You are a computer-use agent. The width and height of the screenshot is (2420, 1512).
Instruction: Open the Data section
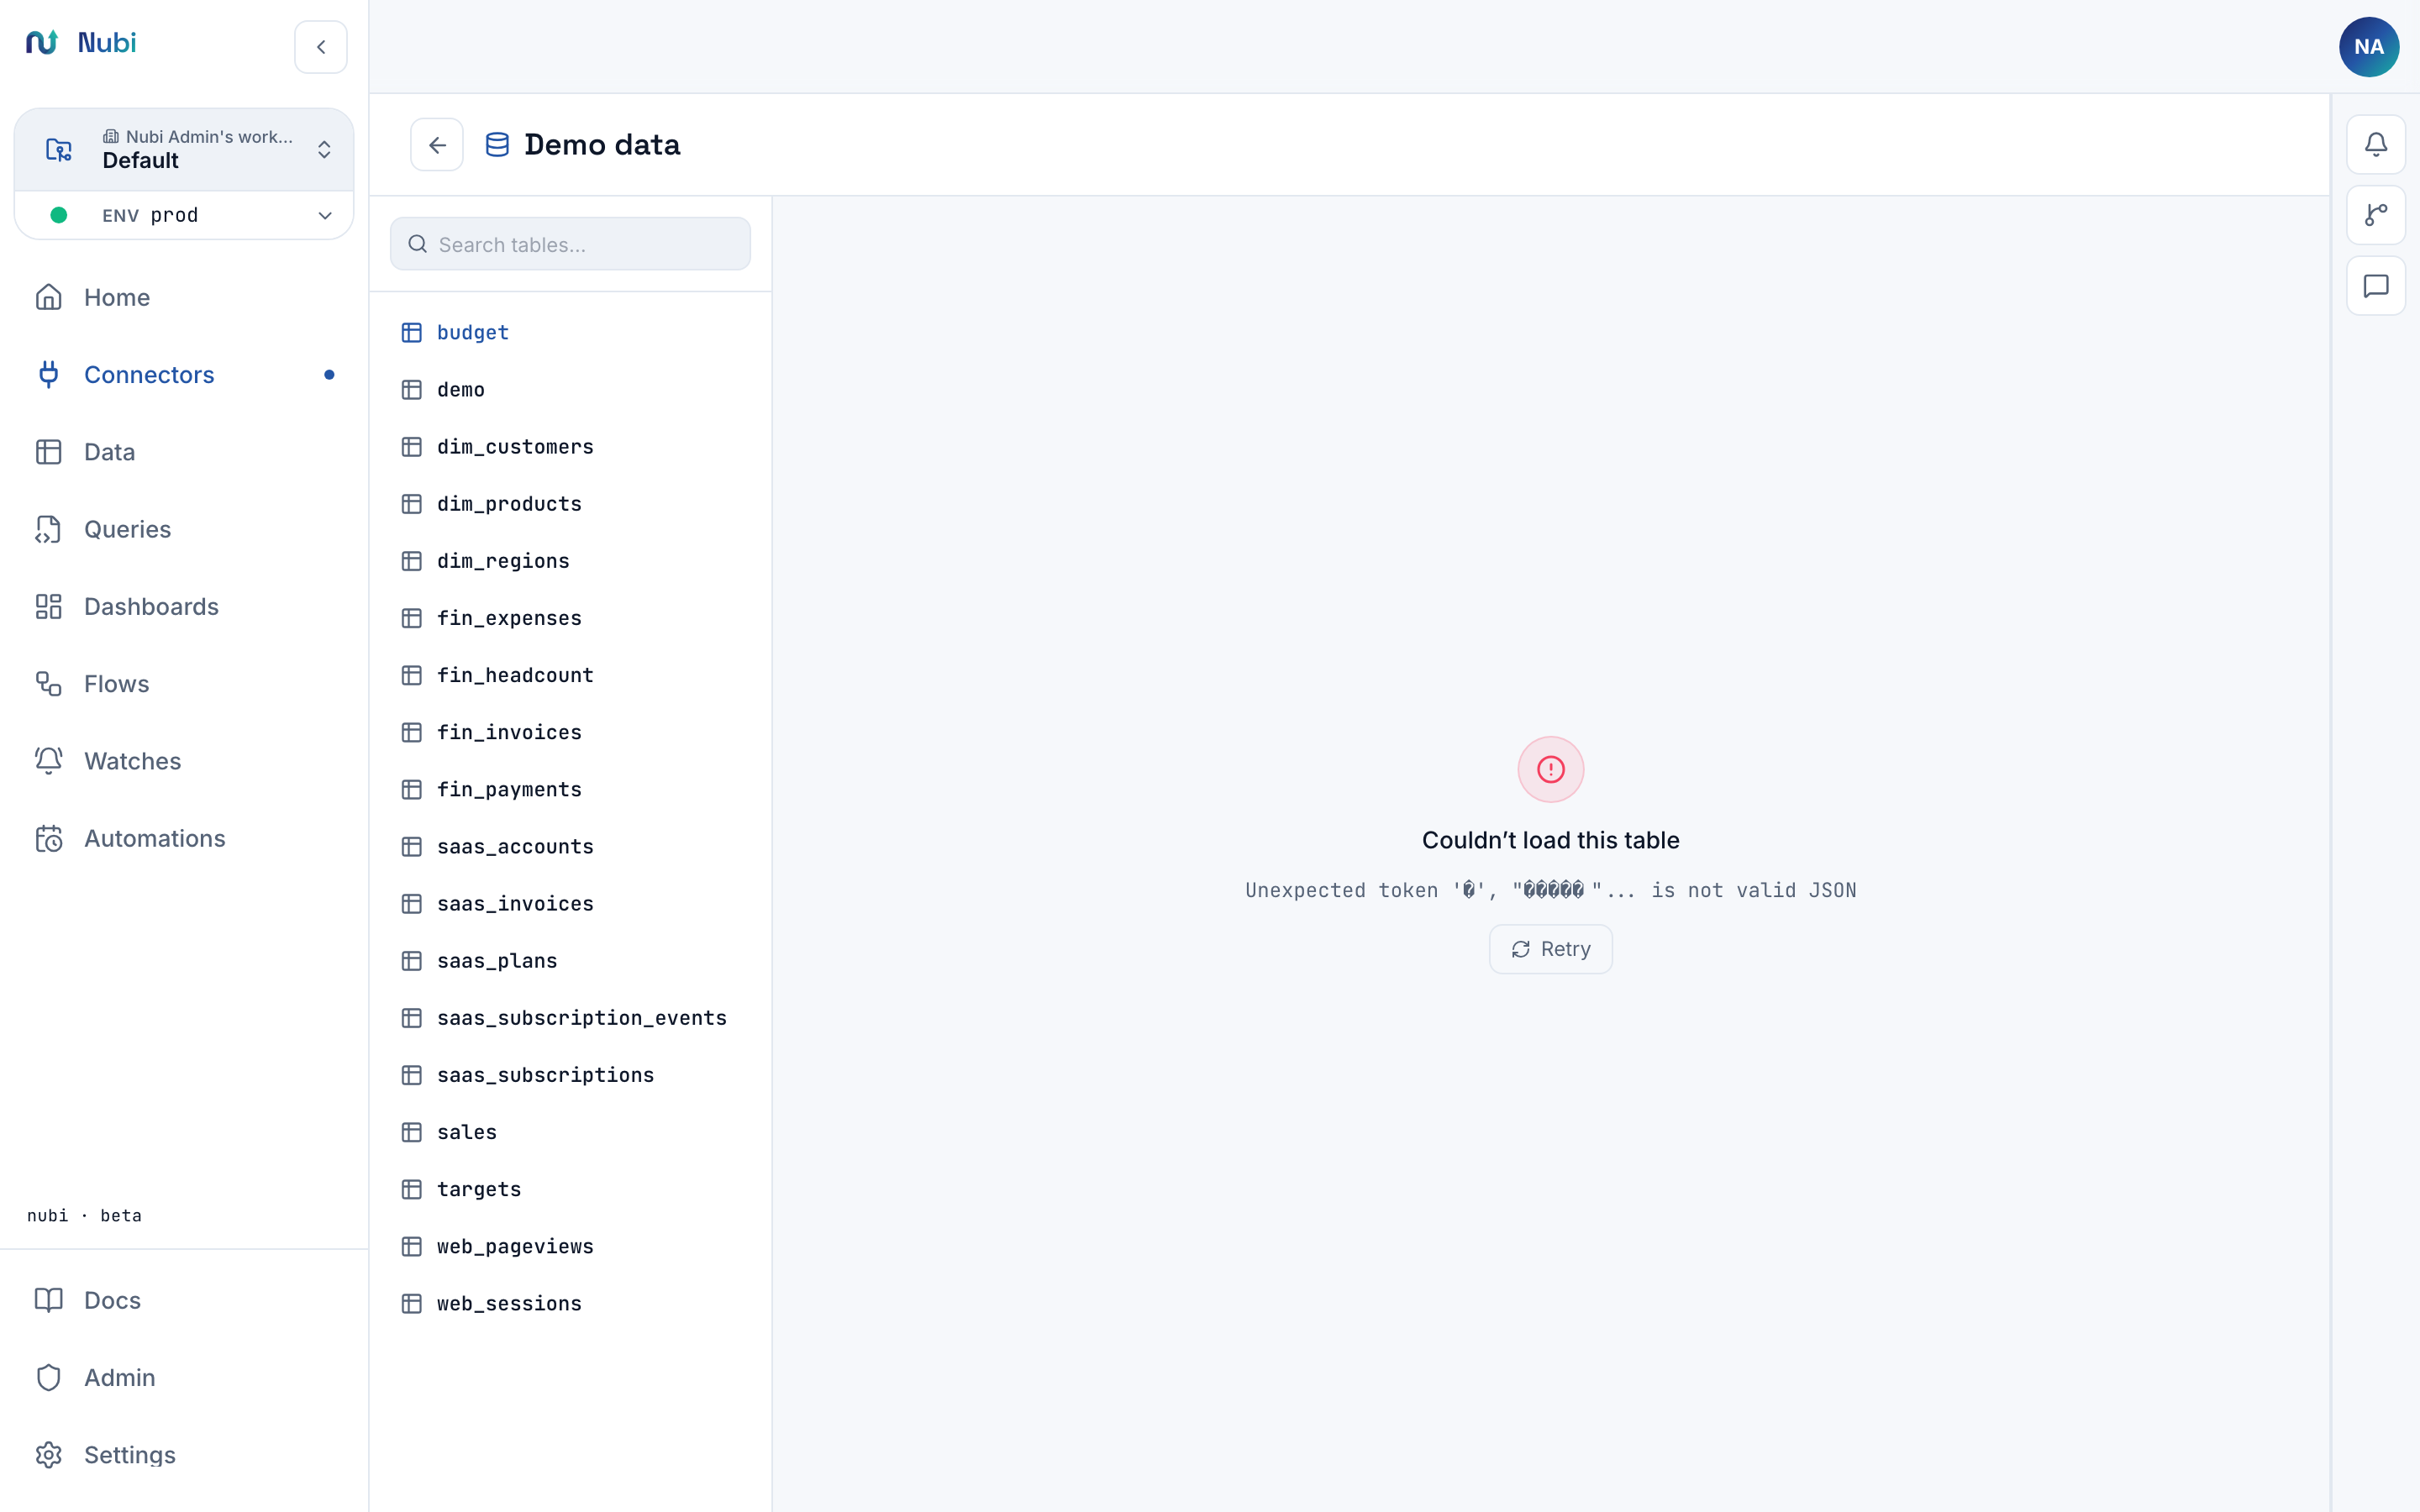click(184, 452)
